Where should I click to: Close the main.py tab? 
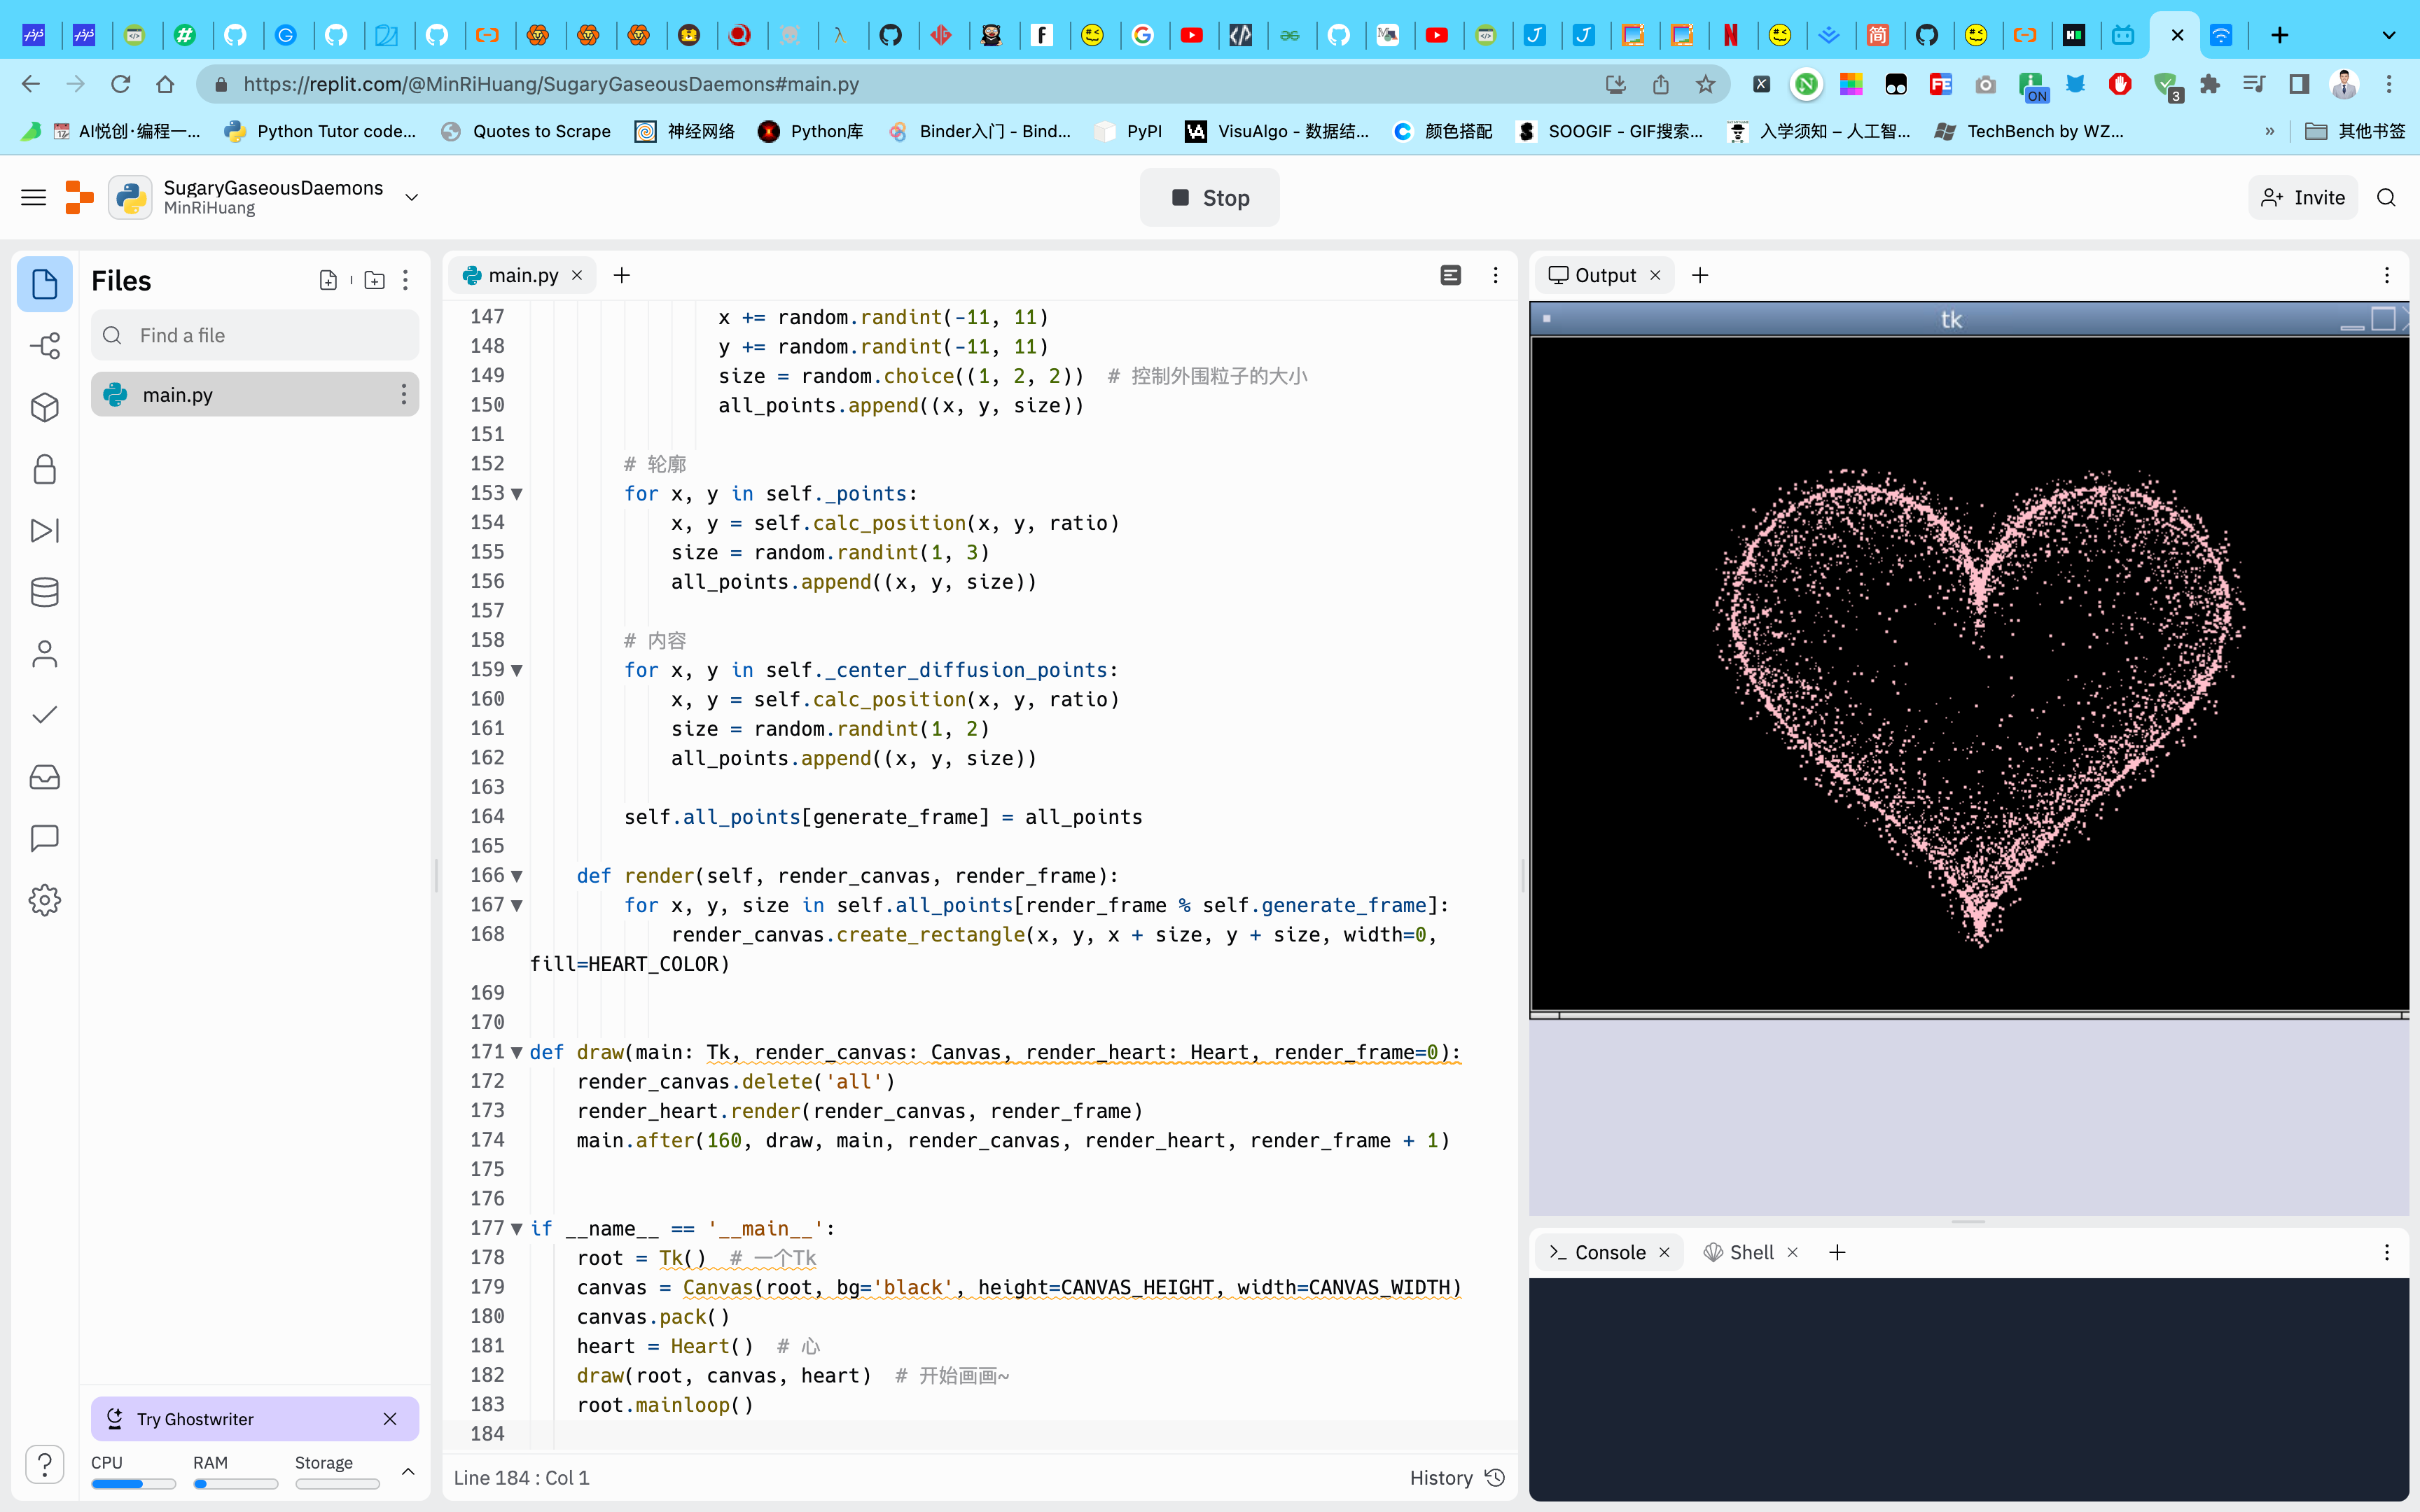[577, 275]
